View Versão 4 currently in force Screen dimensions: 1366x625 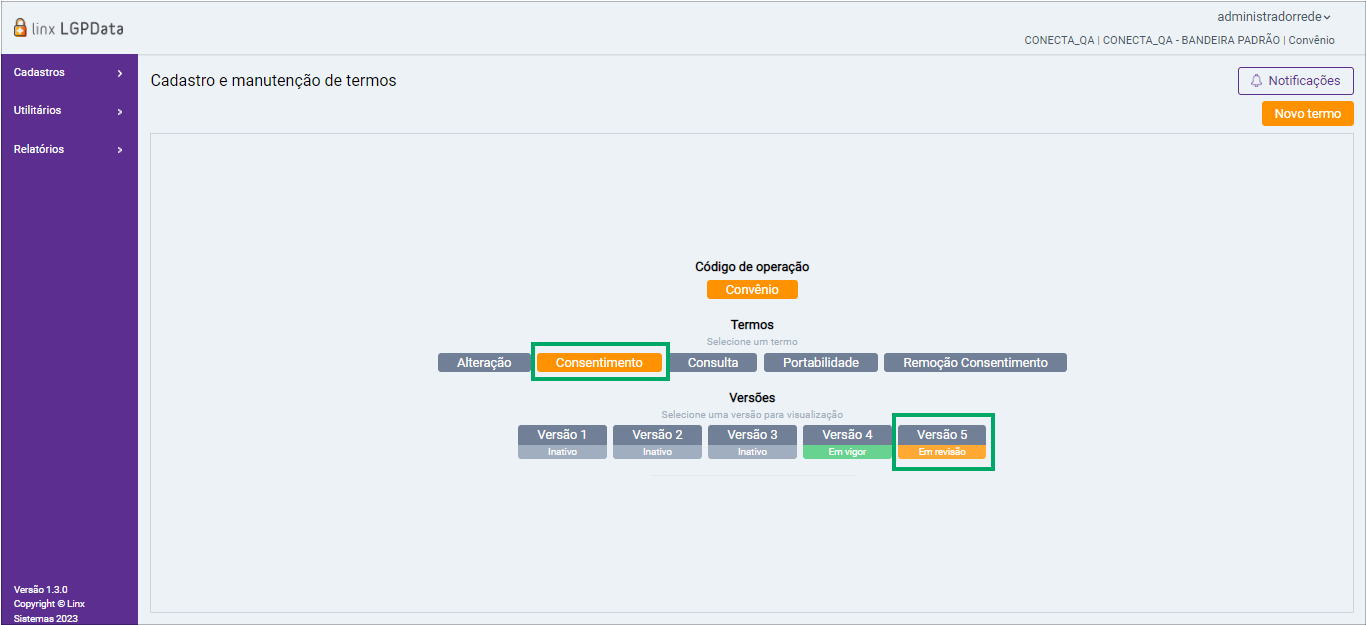(x=847, y=435)
